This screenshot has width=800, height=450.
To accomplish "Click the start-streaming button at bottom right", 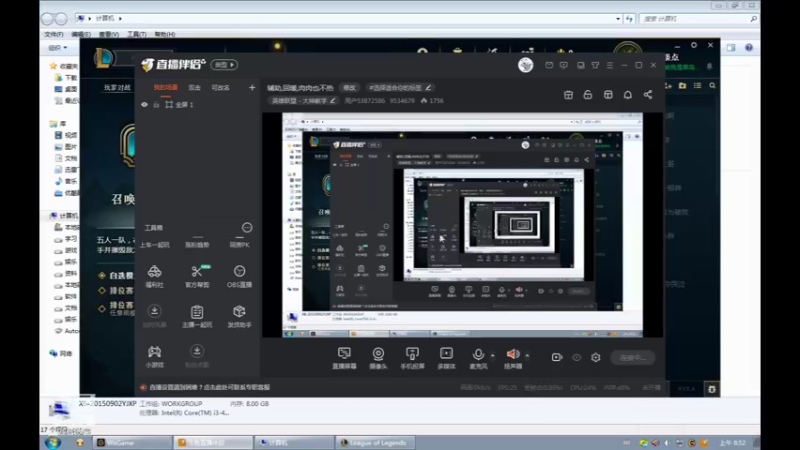I will click(x=633, y=358).
